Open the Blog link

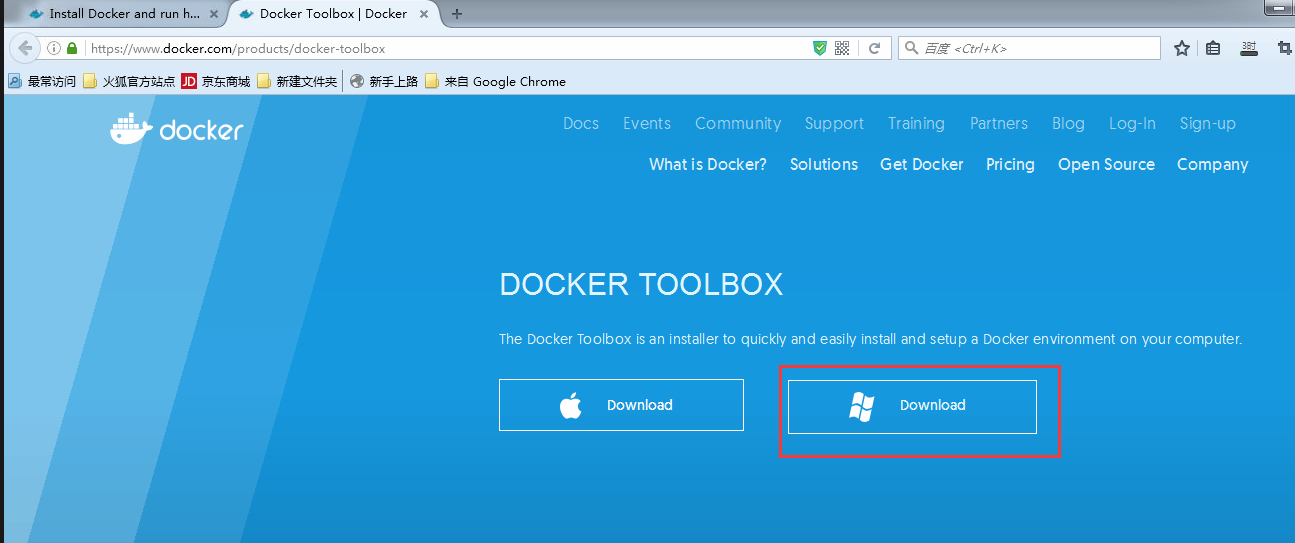click(x=1068, y=124)
